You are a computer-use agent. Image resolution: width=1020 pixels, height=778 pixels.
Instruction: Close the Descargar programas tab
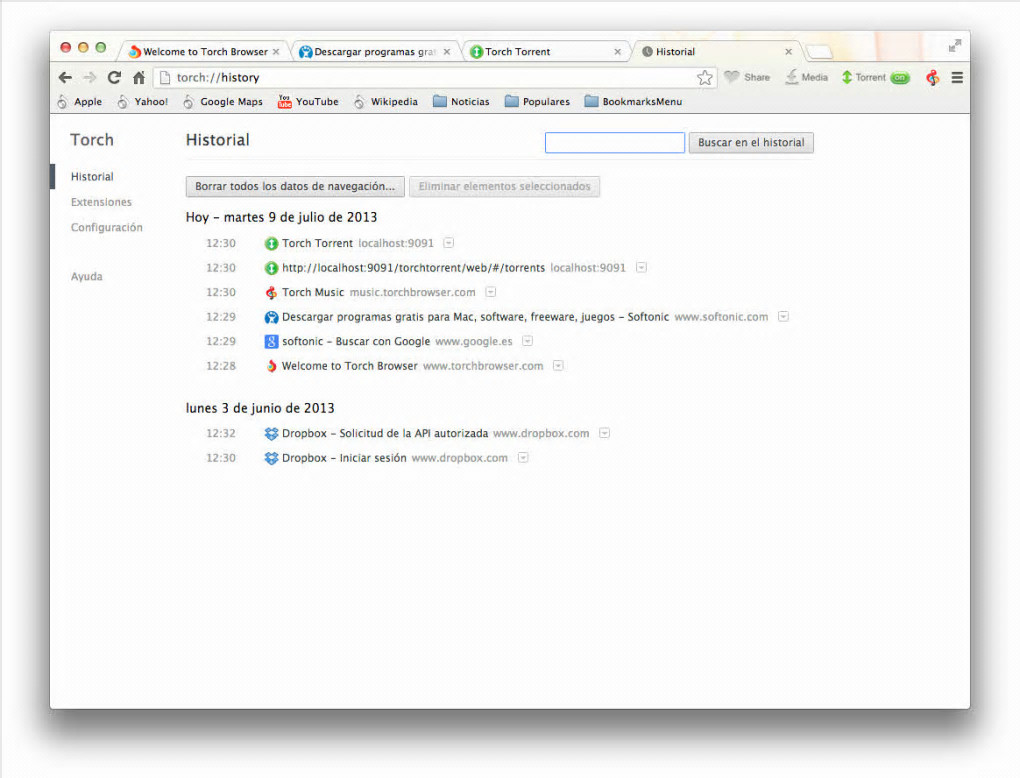pos(447,51)
